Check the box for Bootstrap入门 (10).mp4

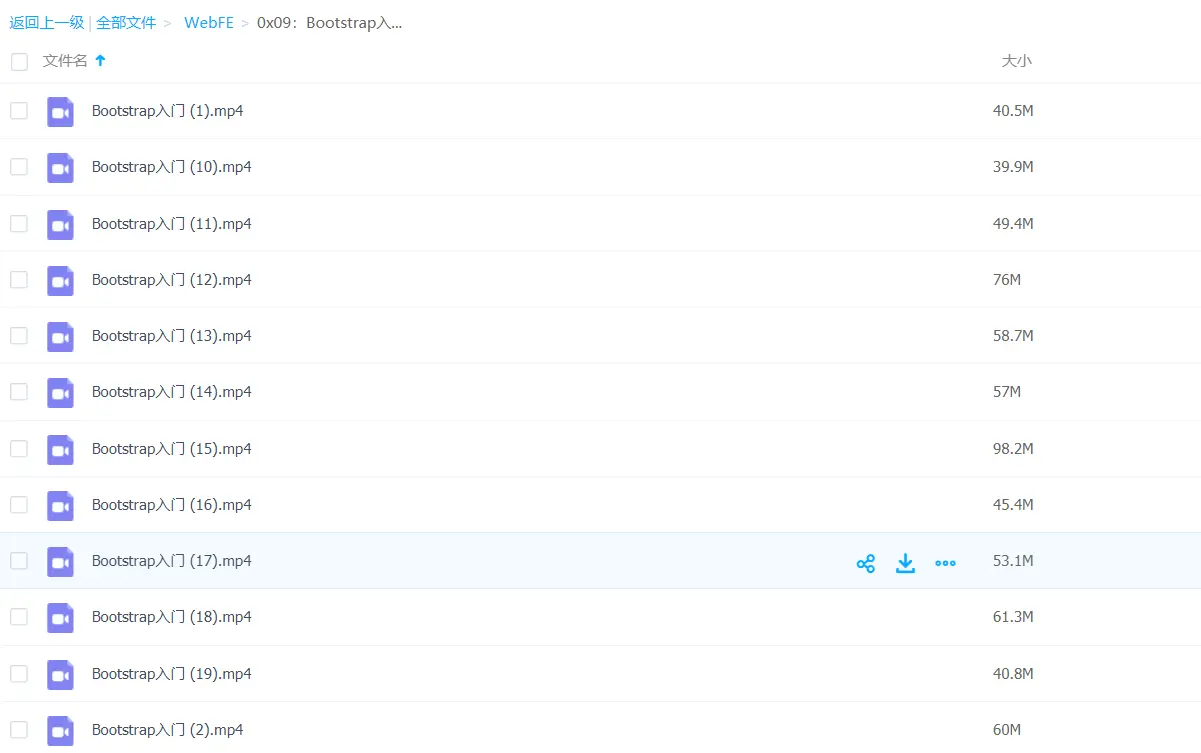coord(19,167)
